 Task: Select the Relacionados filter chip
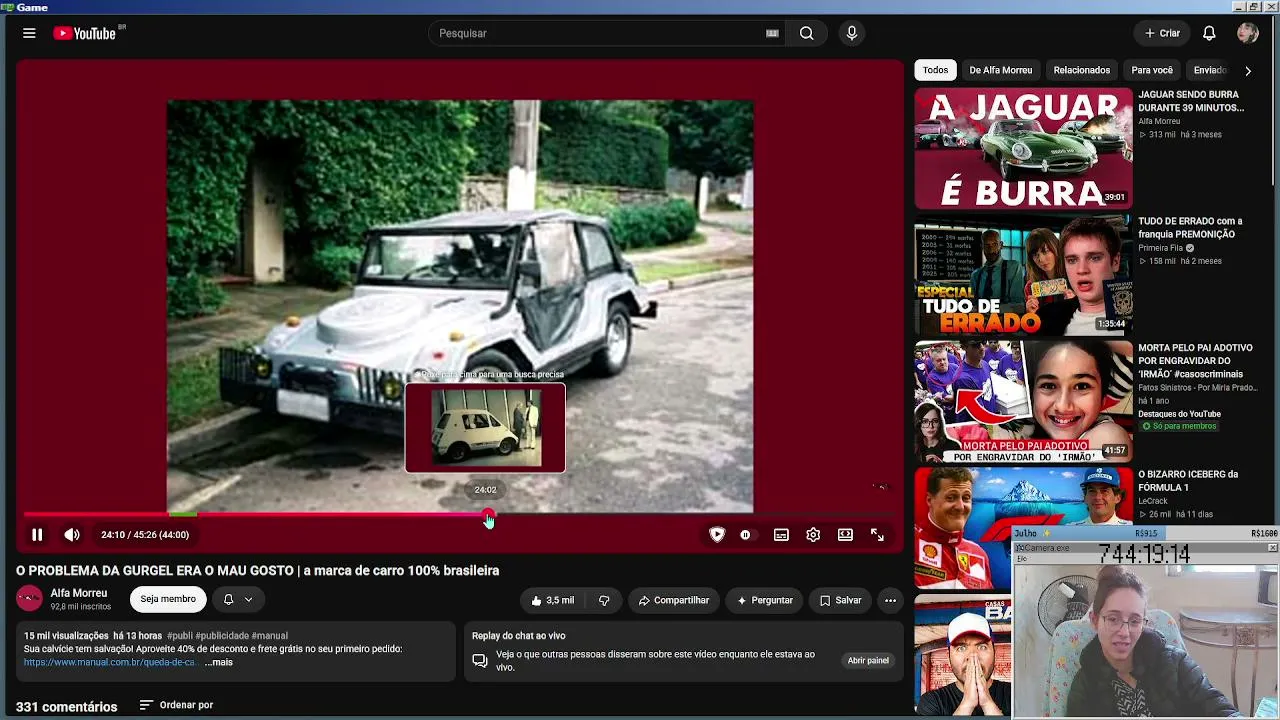tap(1081, 70)
